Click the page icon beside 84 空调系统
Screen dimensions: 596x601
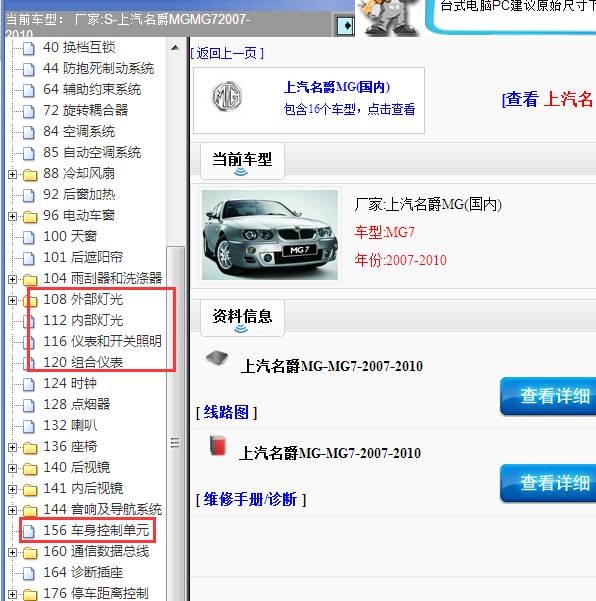[x=28, y=132]
